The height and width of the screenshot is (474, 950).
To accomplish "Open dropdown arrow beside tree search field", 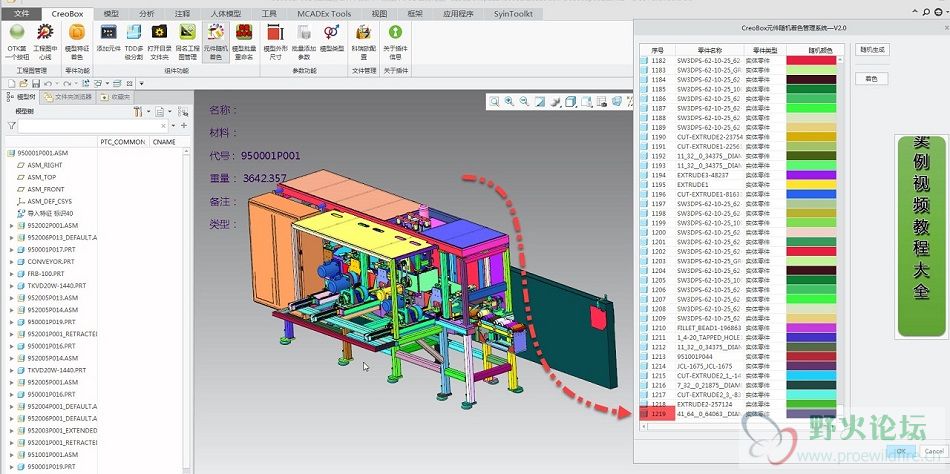I will [174, 125].
